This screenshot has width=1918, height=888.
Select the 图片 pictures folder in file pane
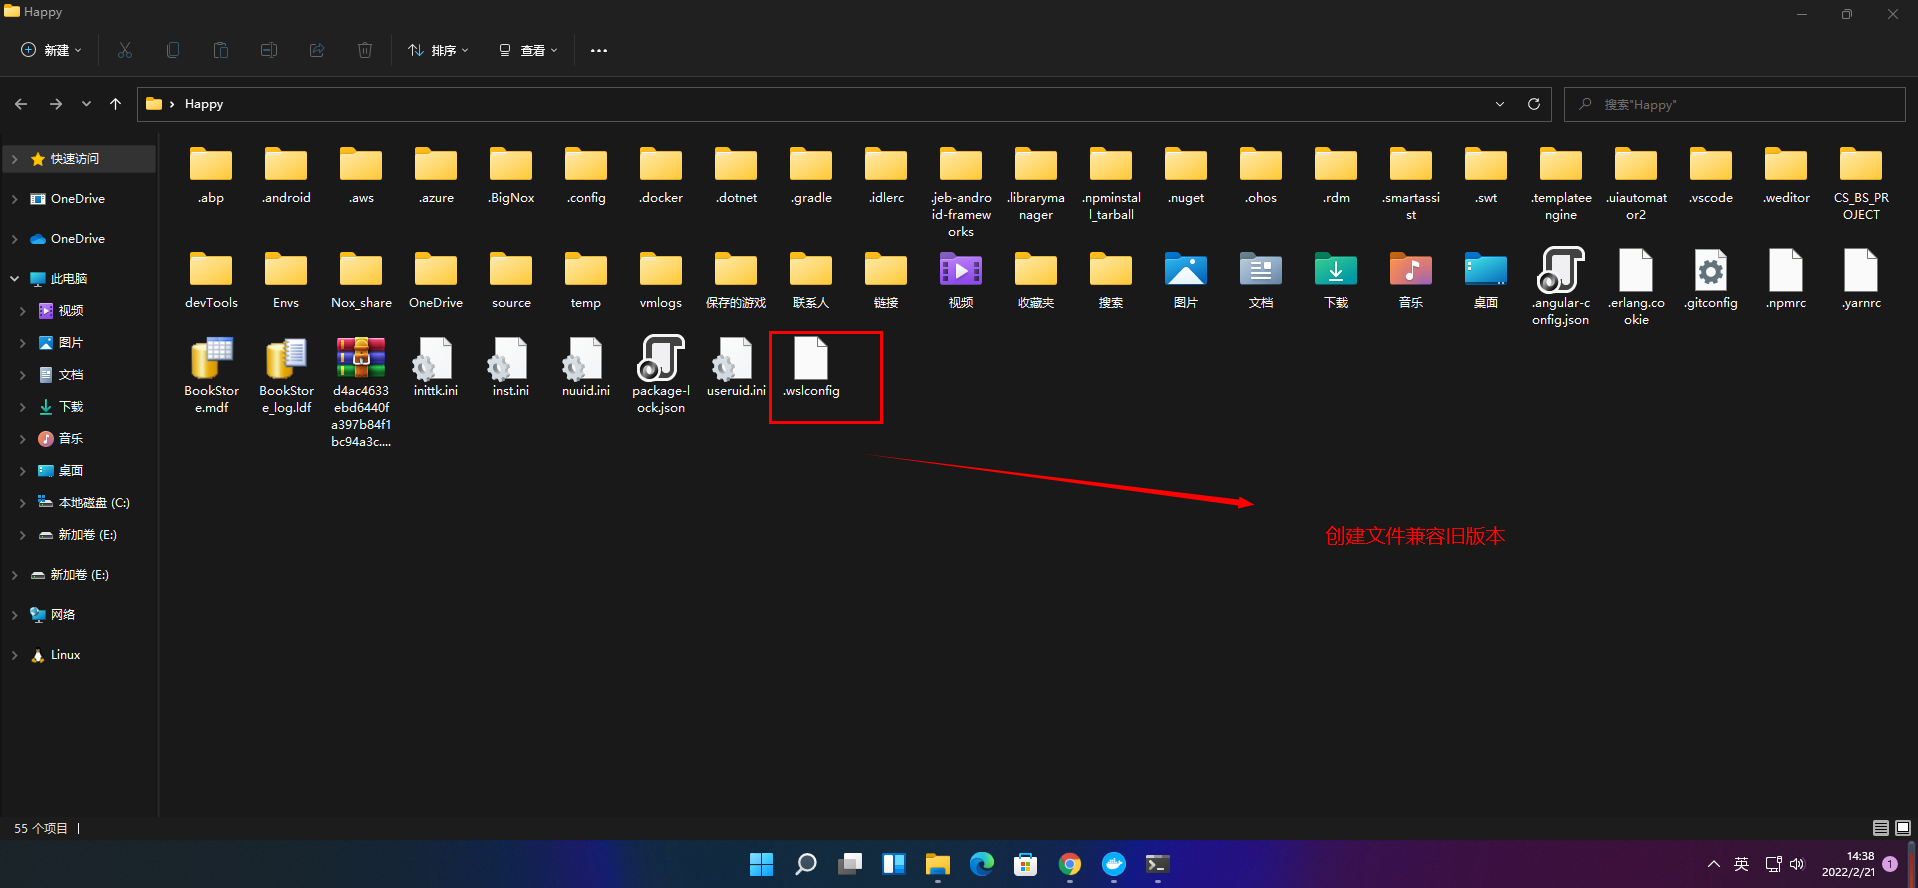tap(1186, 280)
